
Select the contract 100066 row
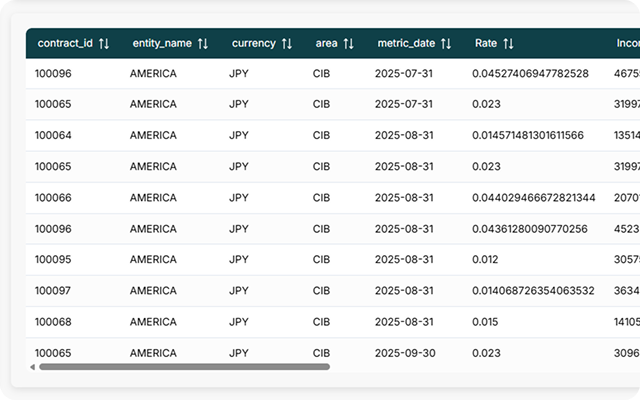[x=53, y=198]
